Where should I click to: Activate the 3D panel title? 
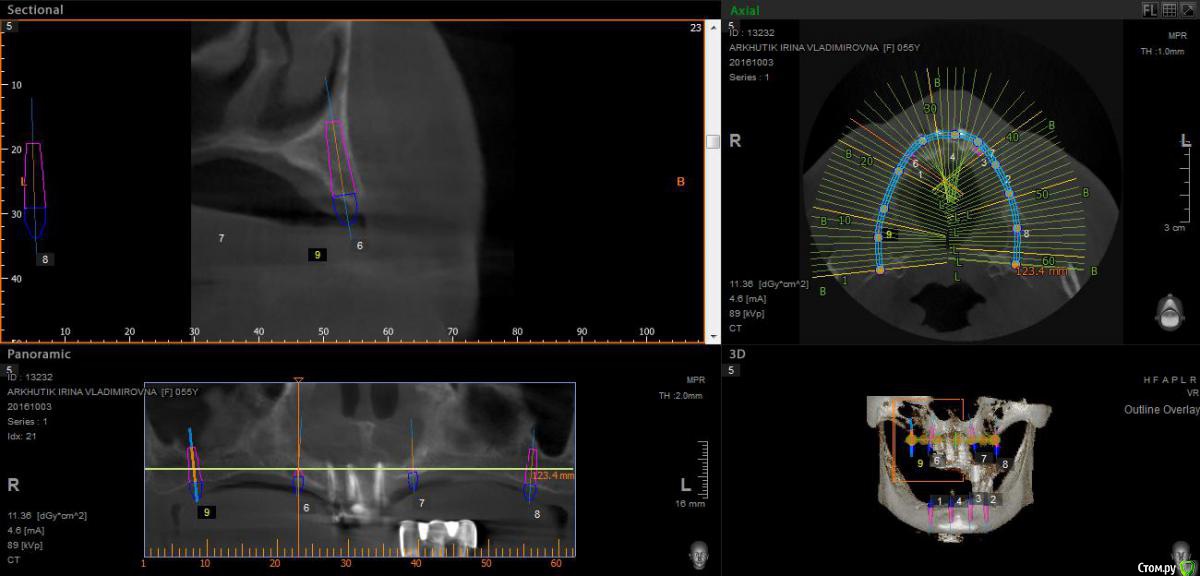click(738, 354)
